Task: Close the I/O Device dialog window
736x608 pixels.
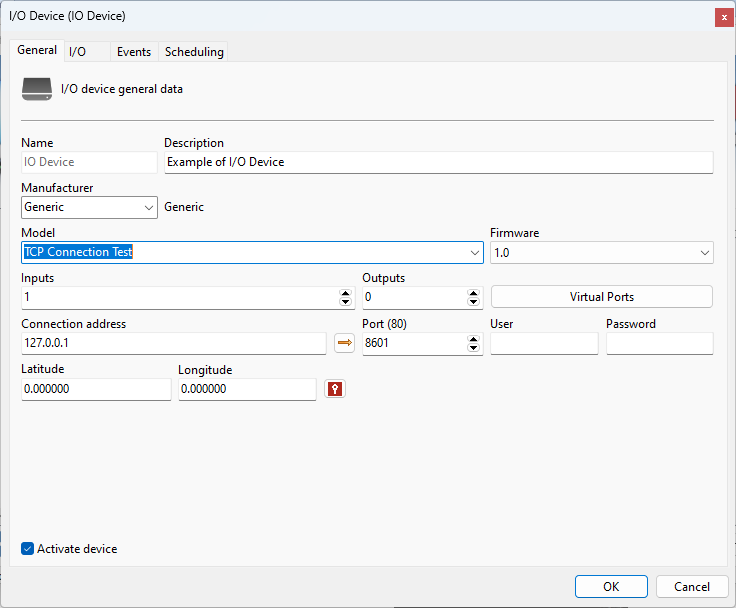Action: coord(724,17)
